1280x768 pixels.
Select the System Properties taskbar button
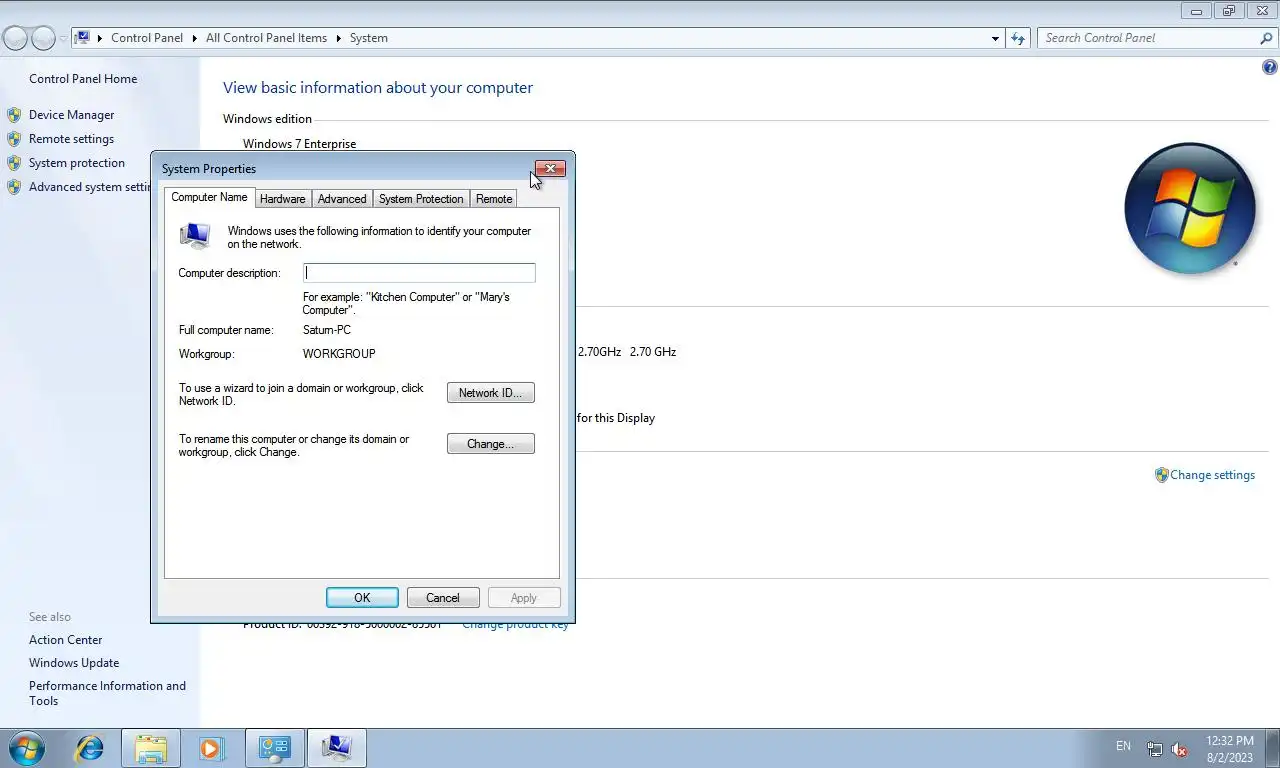coord(337,748)
